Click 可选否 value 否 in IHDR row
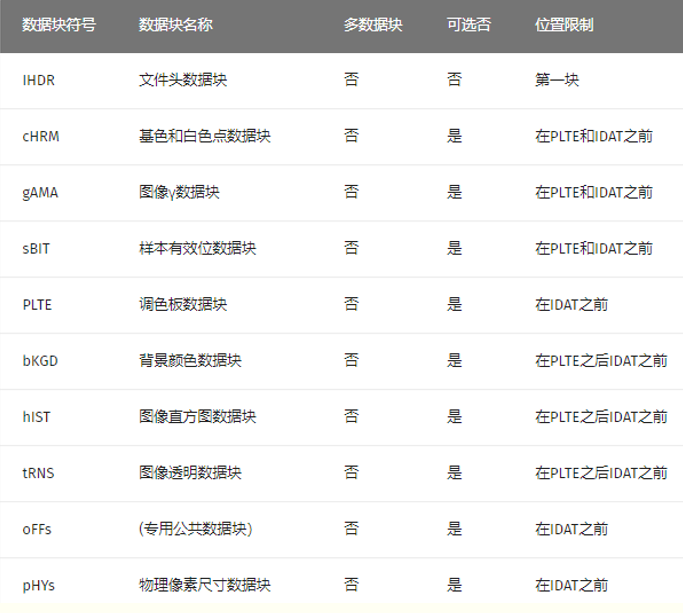Viewport: 683px width, 613px height. (x=454, y=80)
